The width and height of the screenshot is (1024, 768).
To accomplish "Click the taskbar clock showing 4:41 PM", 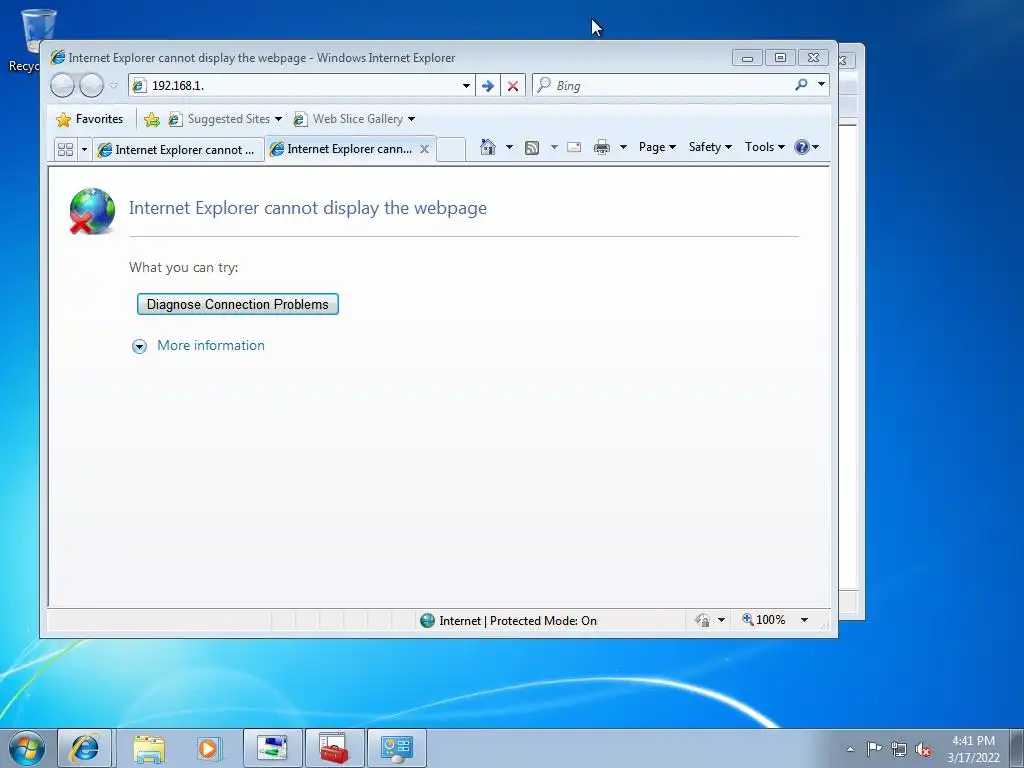I will click(973, 749).
